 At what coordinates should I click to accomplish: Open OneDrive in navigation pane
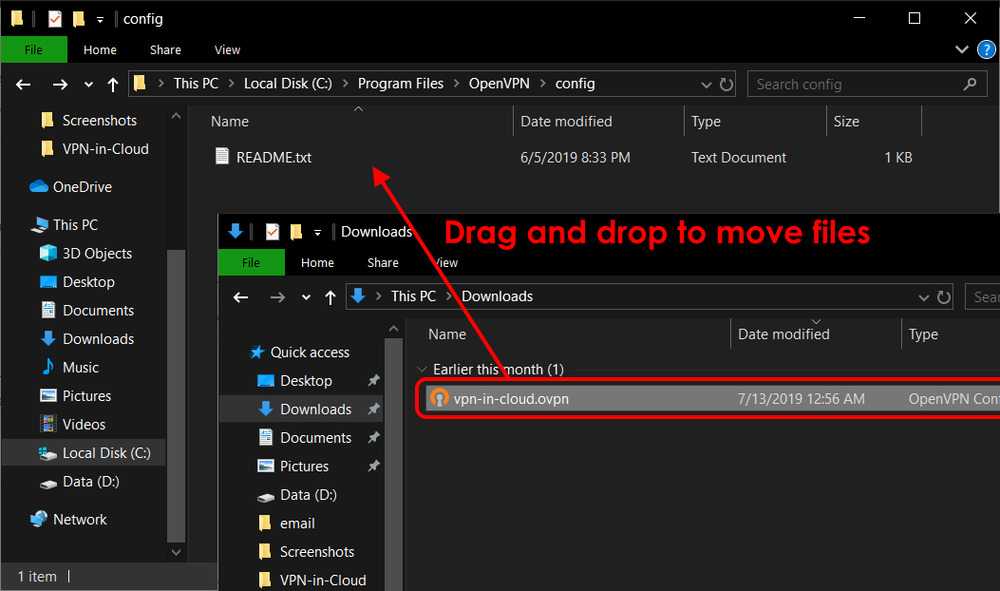point(81,187)
